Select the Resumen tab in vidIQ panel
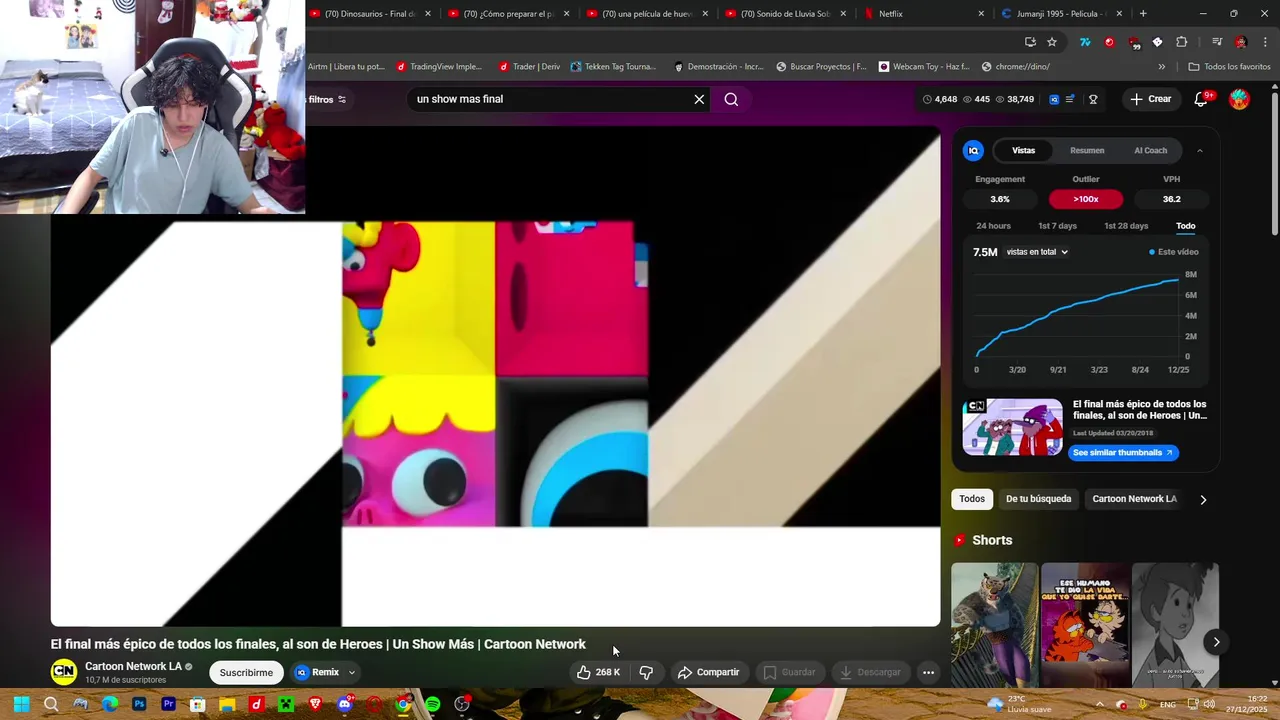1280x720 pixels. point(1087,151)
